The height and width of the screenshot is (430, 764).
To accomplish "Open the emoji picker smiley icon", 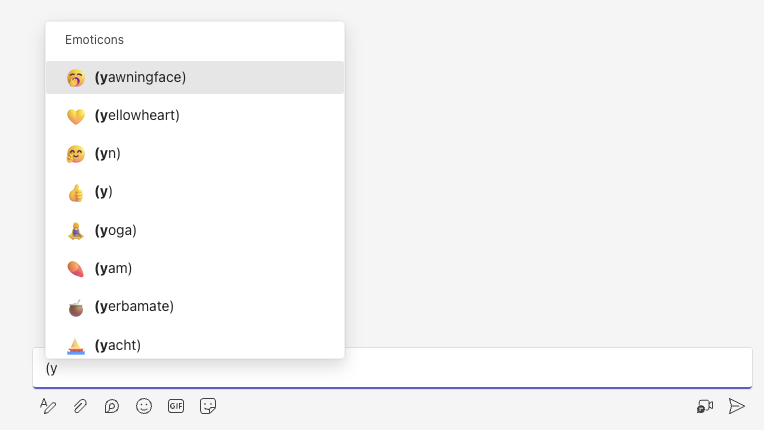I will (x=144, y=406).
